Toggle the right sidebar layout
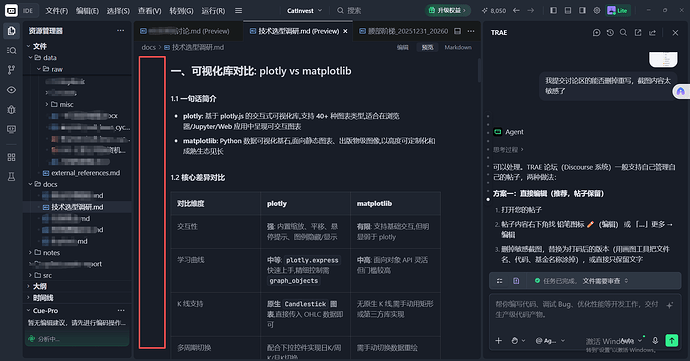This screenshot has height=361, width=690. coord(582,11)
